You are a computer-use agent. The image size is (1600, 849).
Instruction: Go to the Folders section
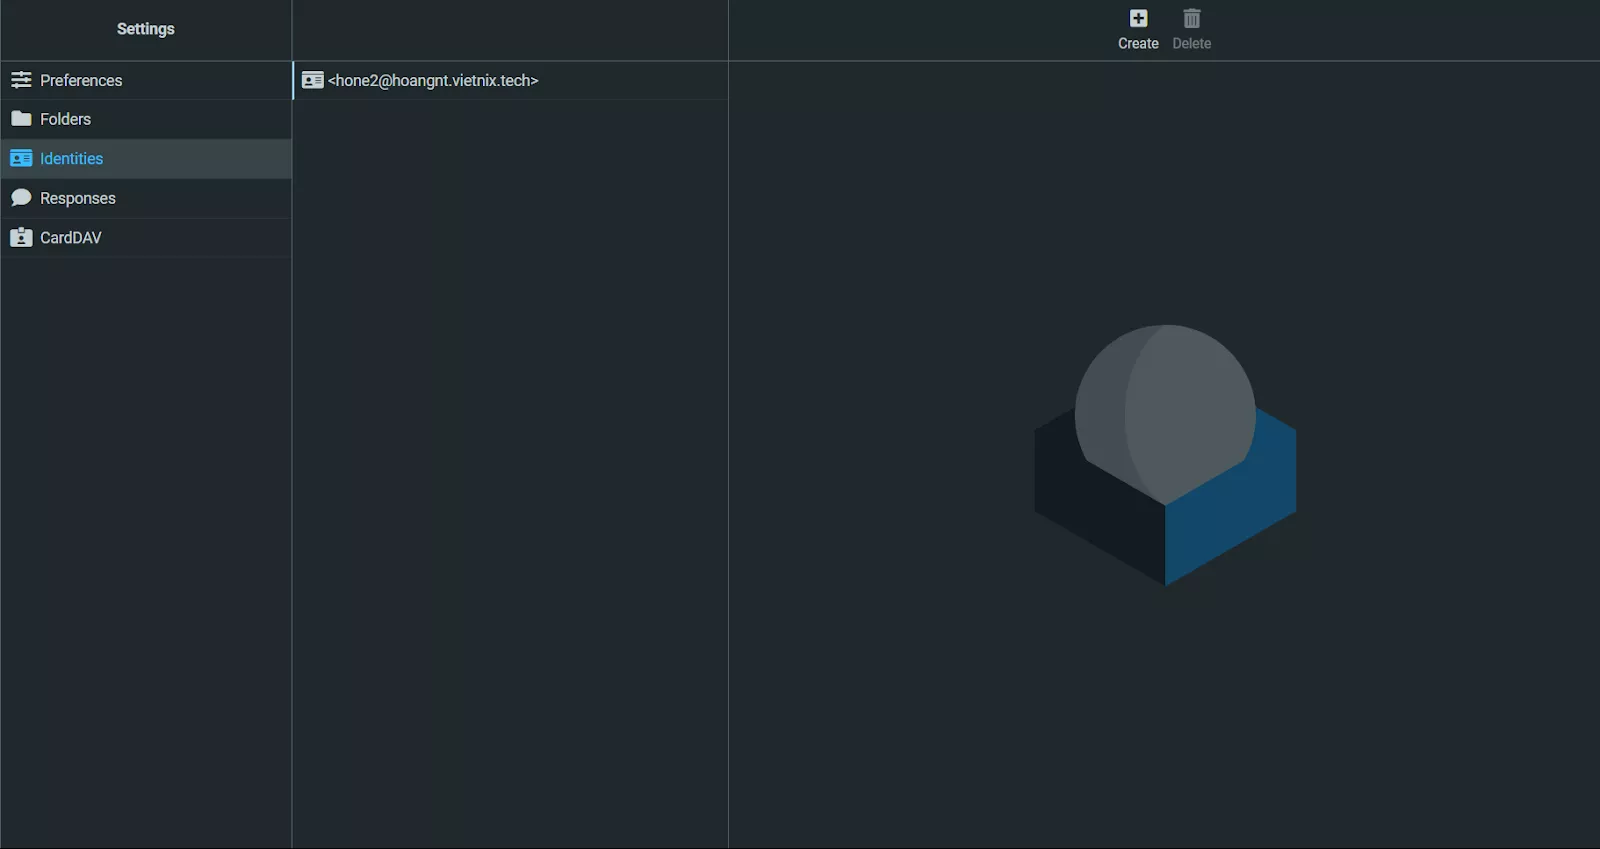click(65, 119)
